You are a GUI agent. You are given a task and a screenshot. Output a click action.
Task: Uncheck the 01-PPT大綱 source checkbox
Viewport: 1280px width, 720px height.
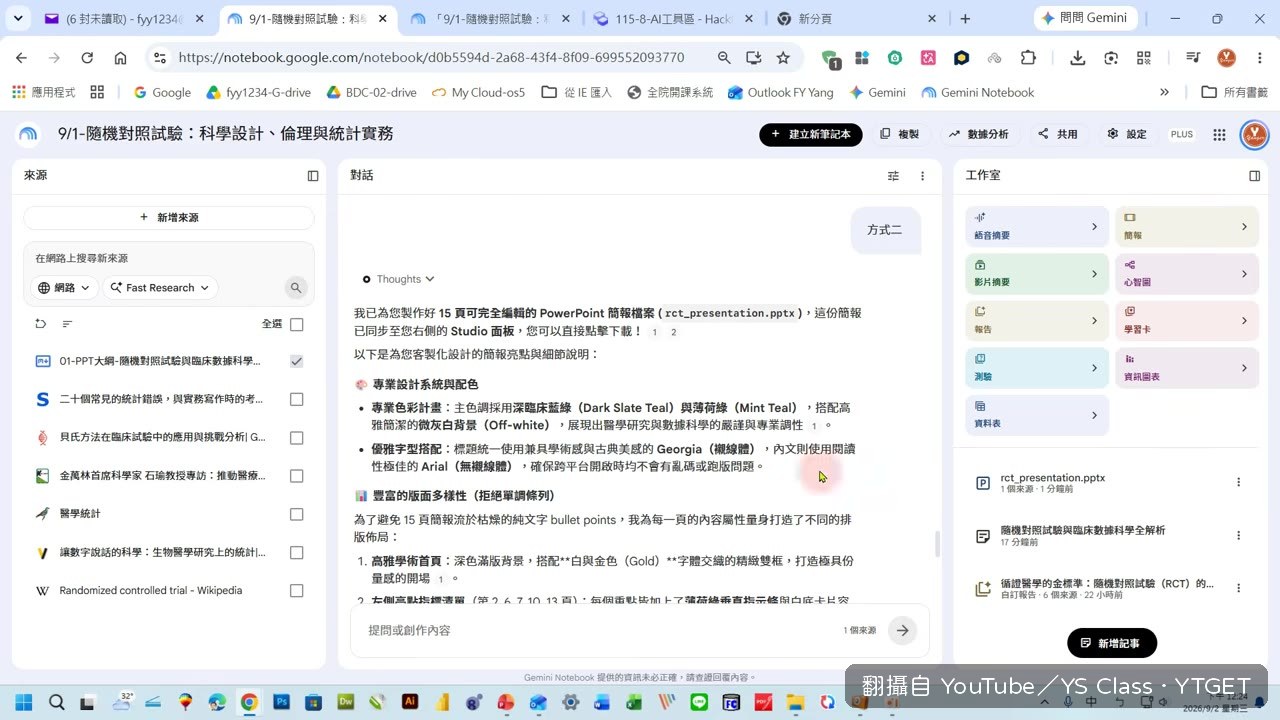[x=296, y=361]
